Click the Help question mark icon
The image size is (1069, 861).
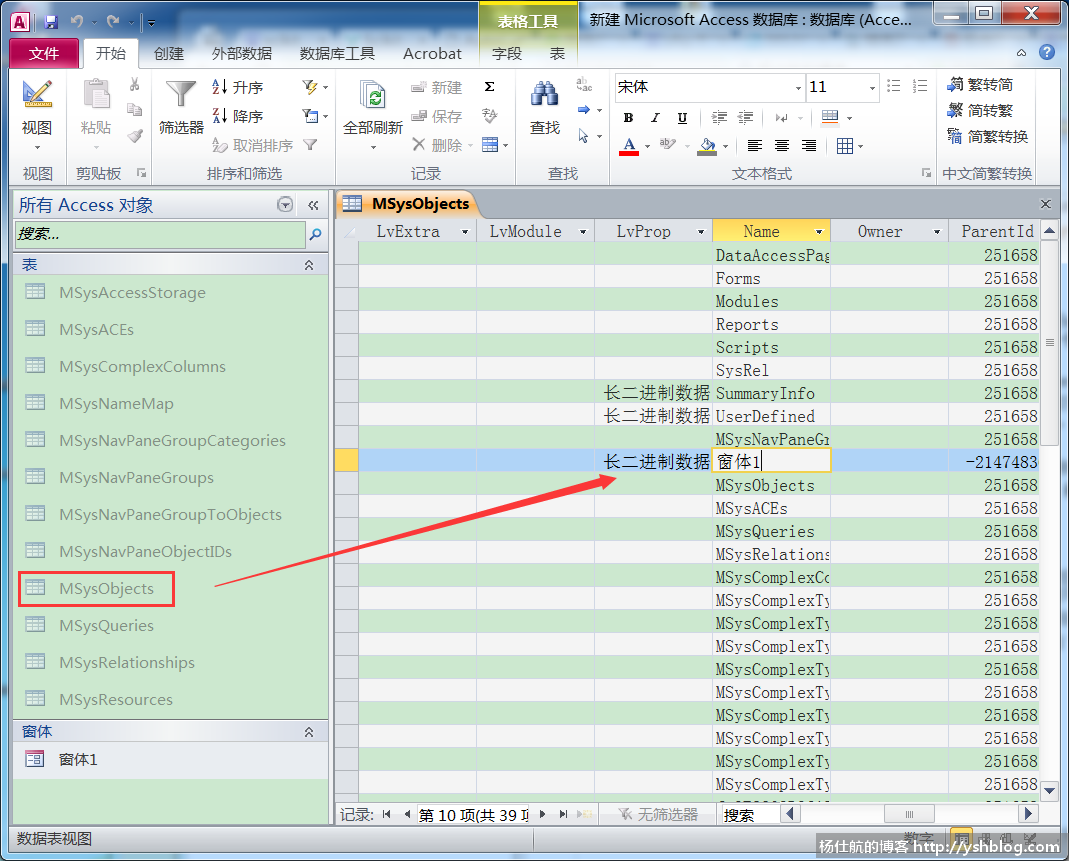tap(1047, 52)
